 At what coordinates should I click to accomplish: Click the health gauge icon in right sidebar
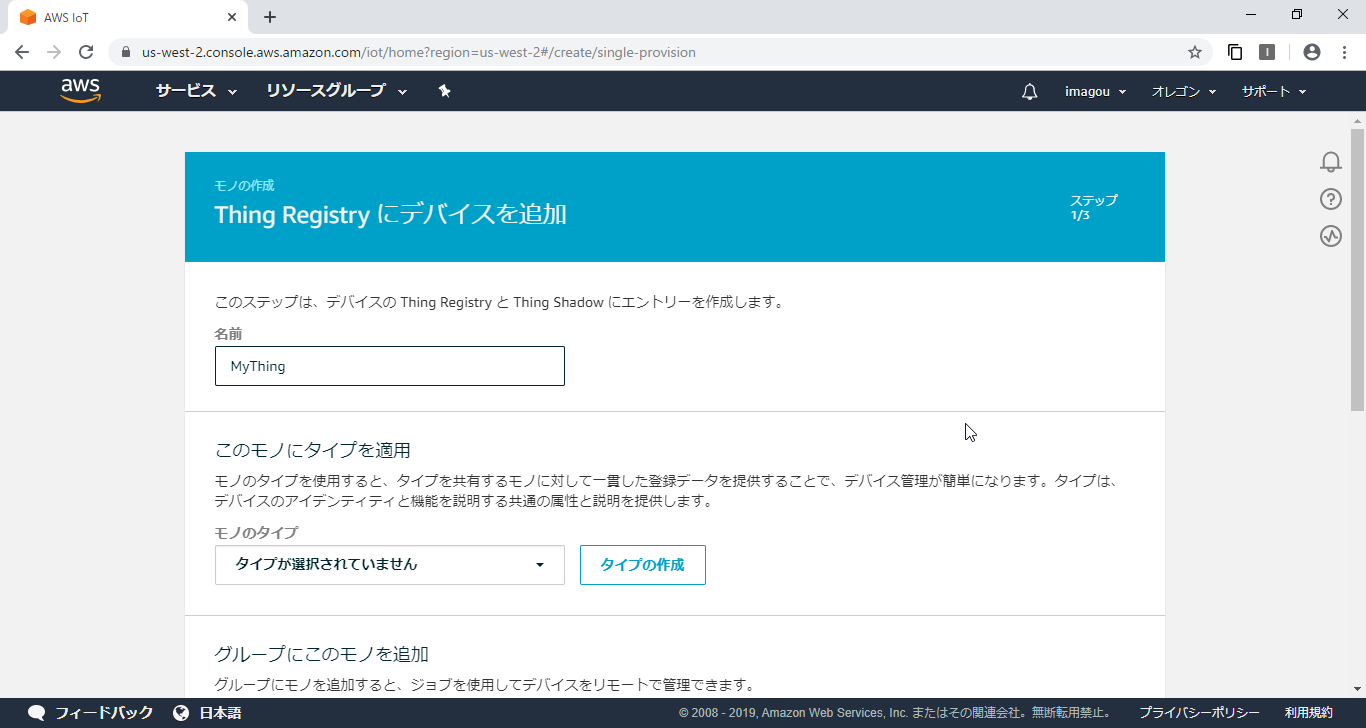click(1330, 236)
